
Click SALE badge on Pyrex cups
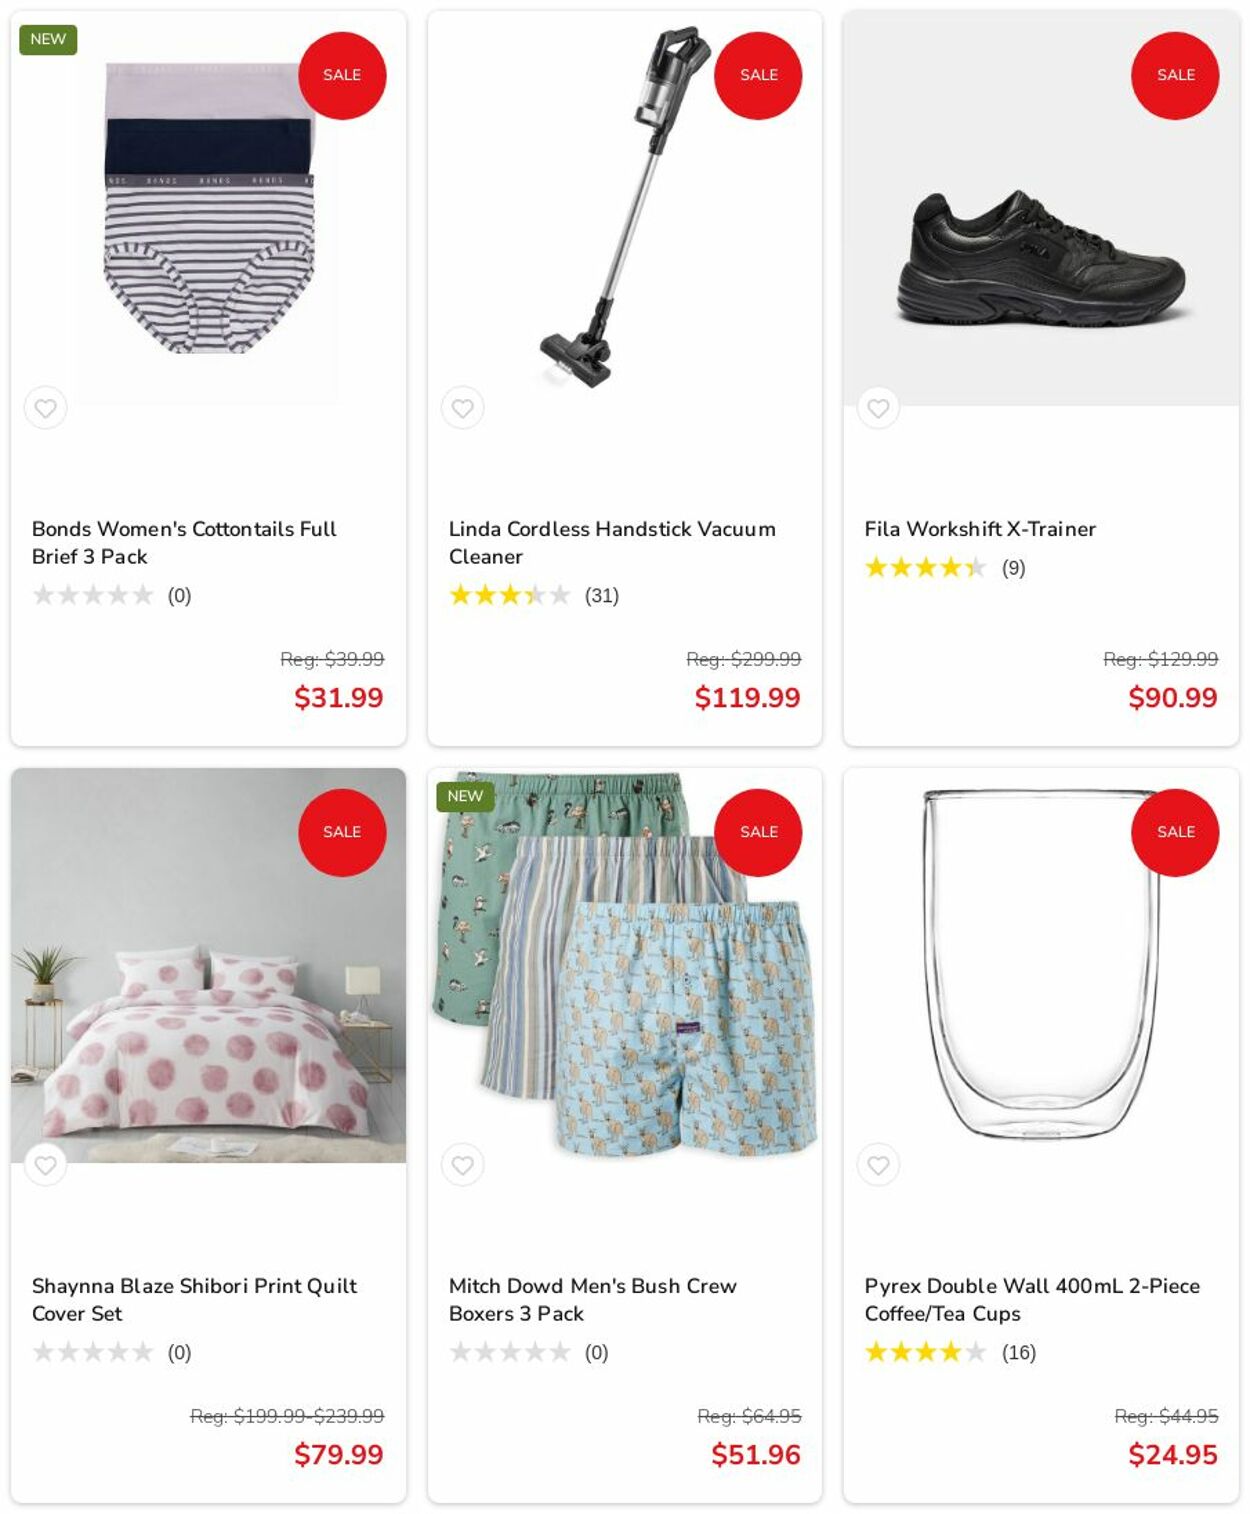[x=1175, y=832]
